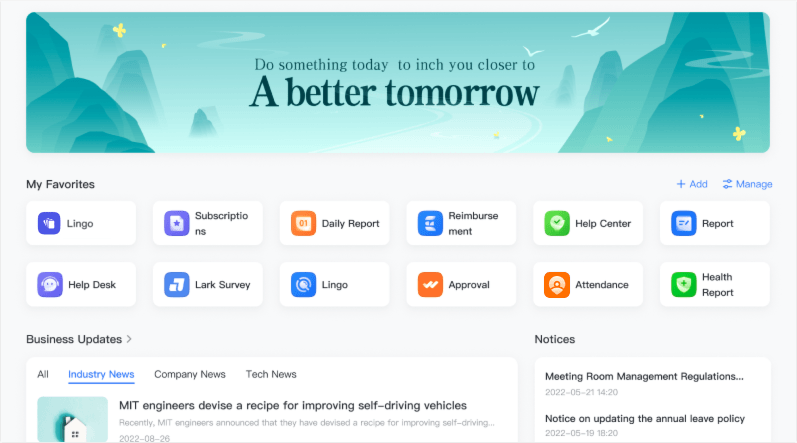Open the purple Lingo app icon

(49, 224)
